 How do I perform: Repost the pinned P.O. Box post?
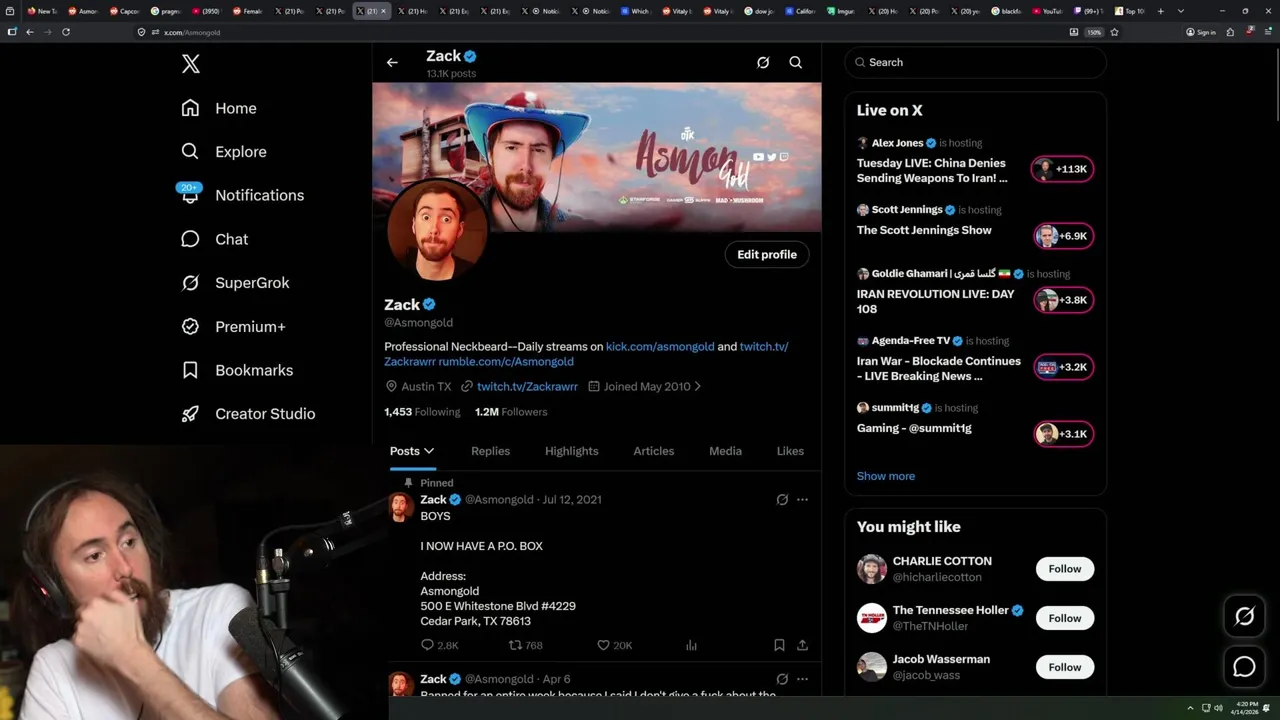pos(526,646)
